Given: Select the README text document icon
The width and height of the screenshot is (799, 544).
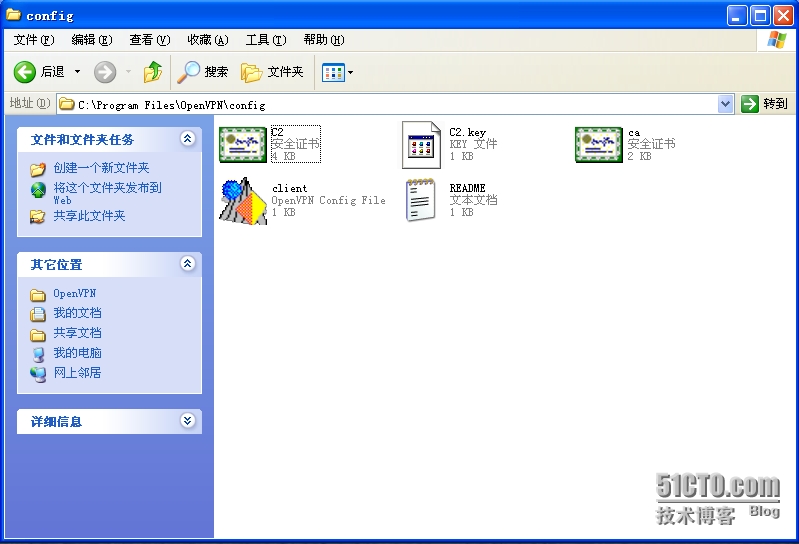Looking at the screenshot, I should point(421,200).
